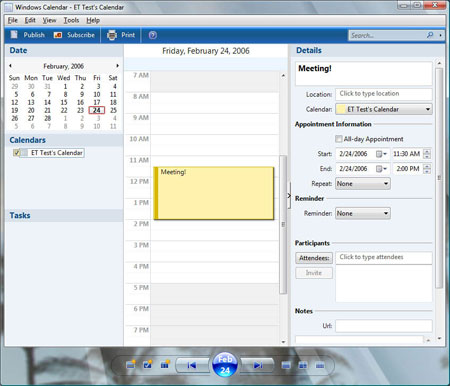Click the Tasks pane header

pos(64,215)
